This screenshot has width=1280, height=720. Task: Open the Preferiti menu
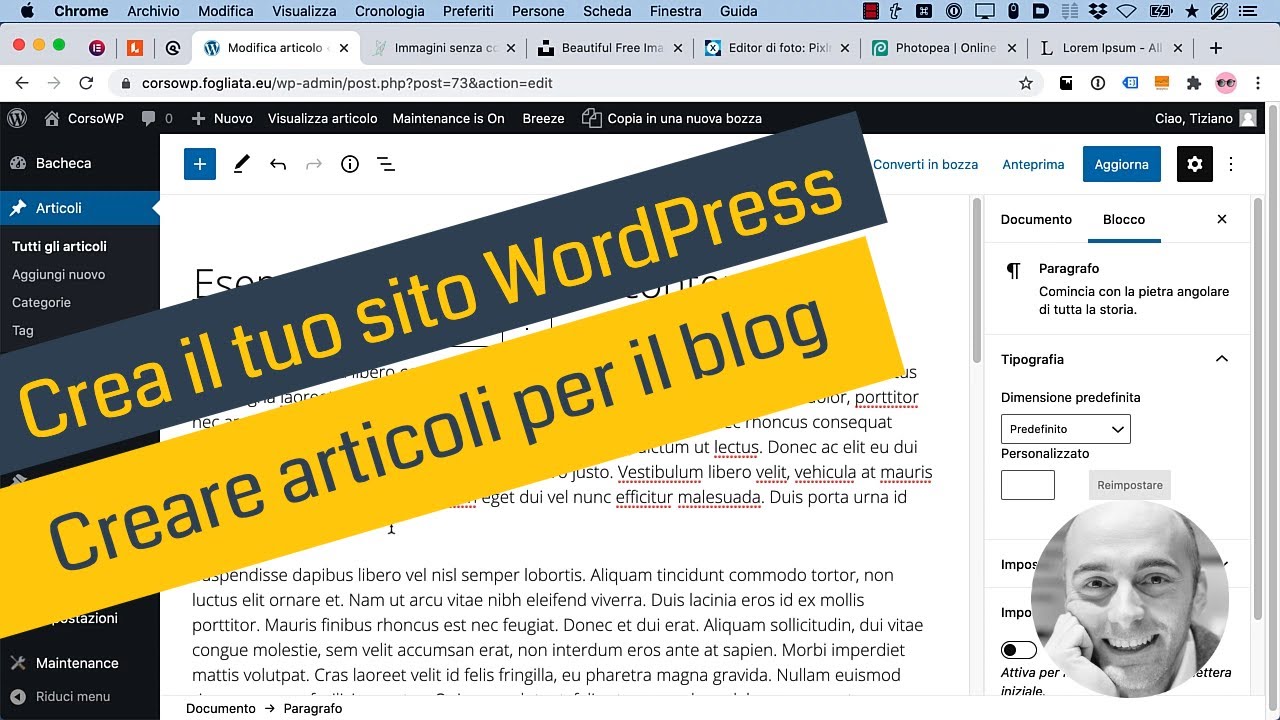click(x=468, y=11)
